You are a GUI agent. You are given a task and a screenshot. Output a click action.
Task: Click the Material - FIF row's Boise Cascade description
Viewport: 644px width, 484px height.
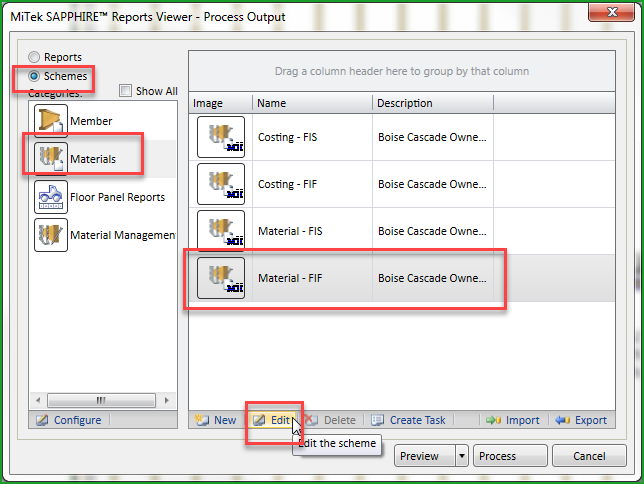coord(432,278)
